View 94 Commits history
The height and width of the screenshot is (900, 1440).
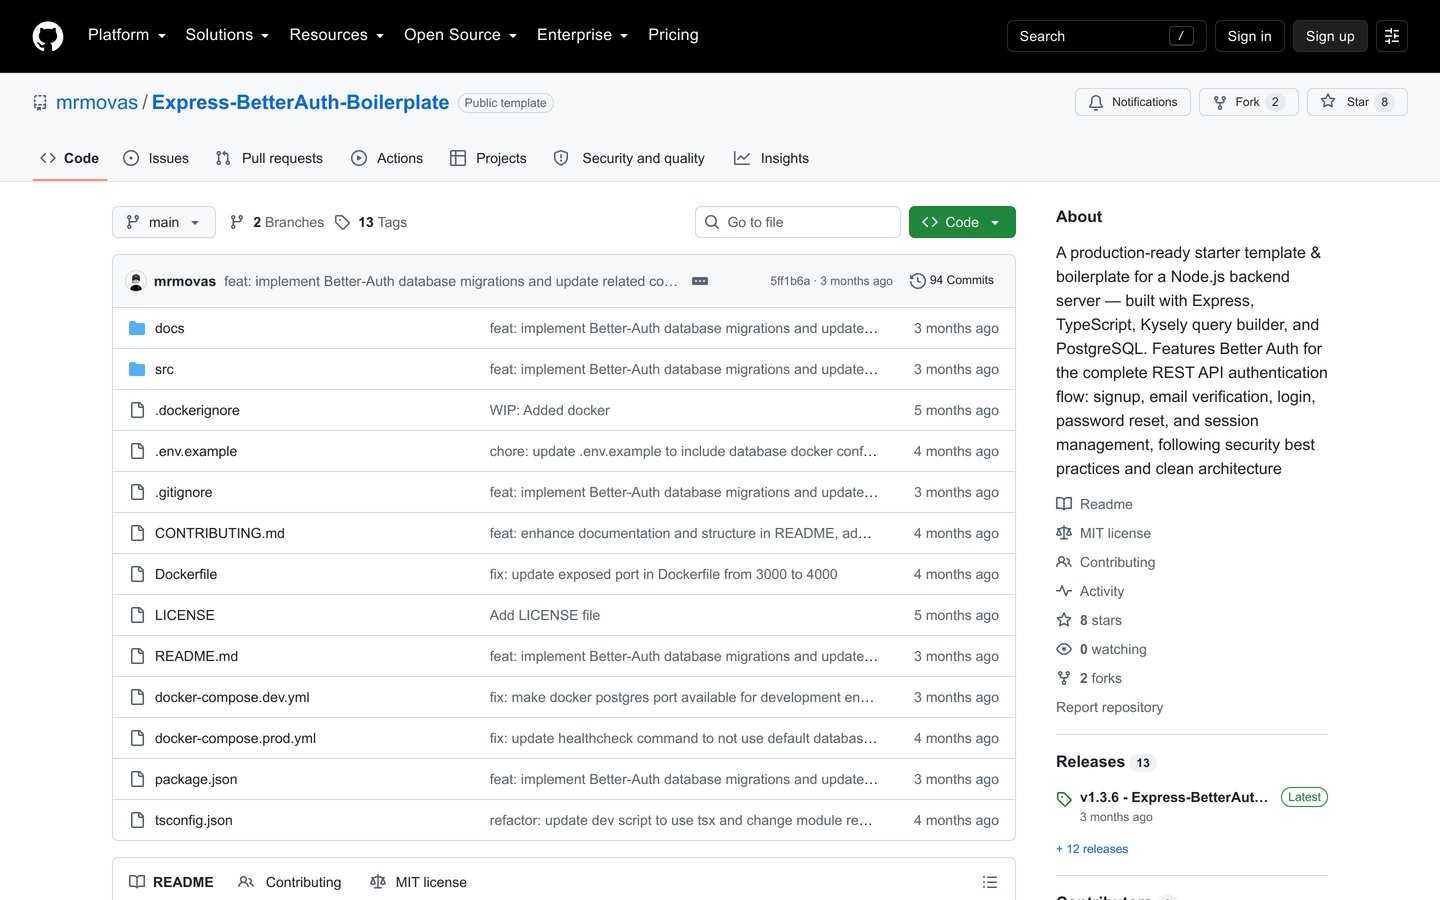point(952,281)
